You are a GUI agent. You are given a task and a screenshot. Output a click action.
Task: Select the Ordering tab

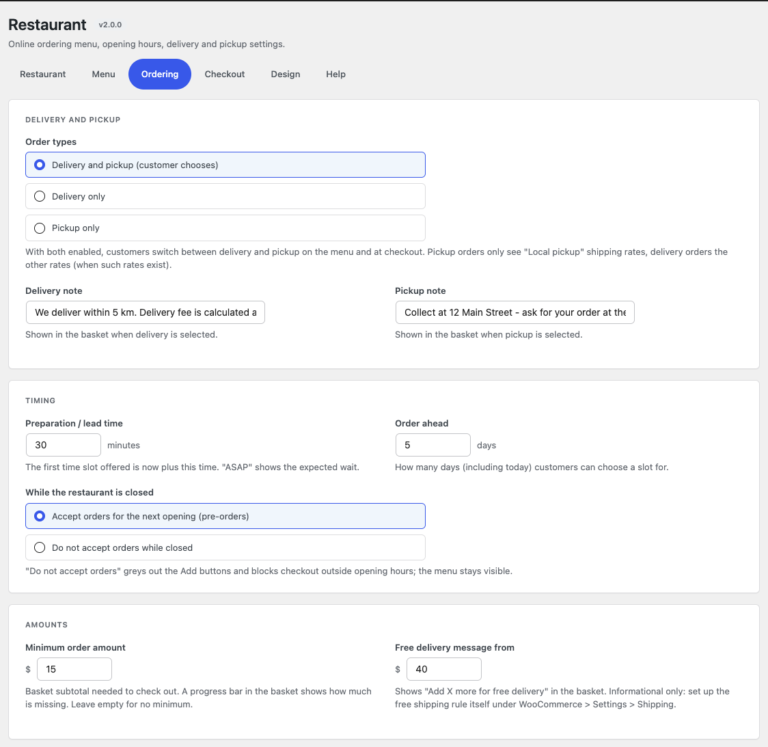pos(160,74)
